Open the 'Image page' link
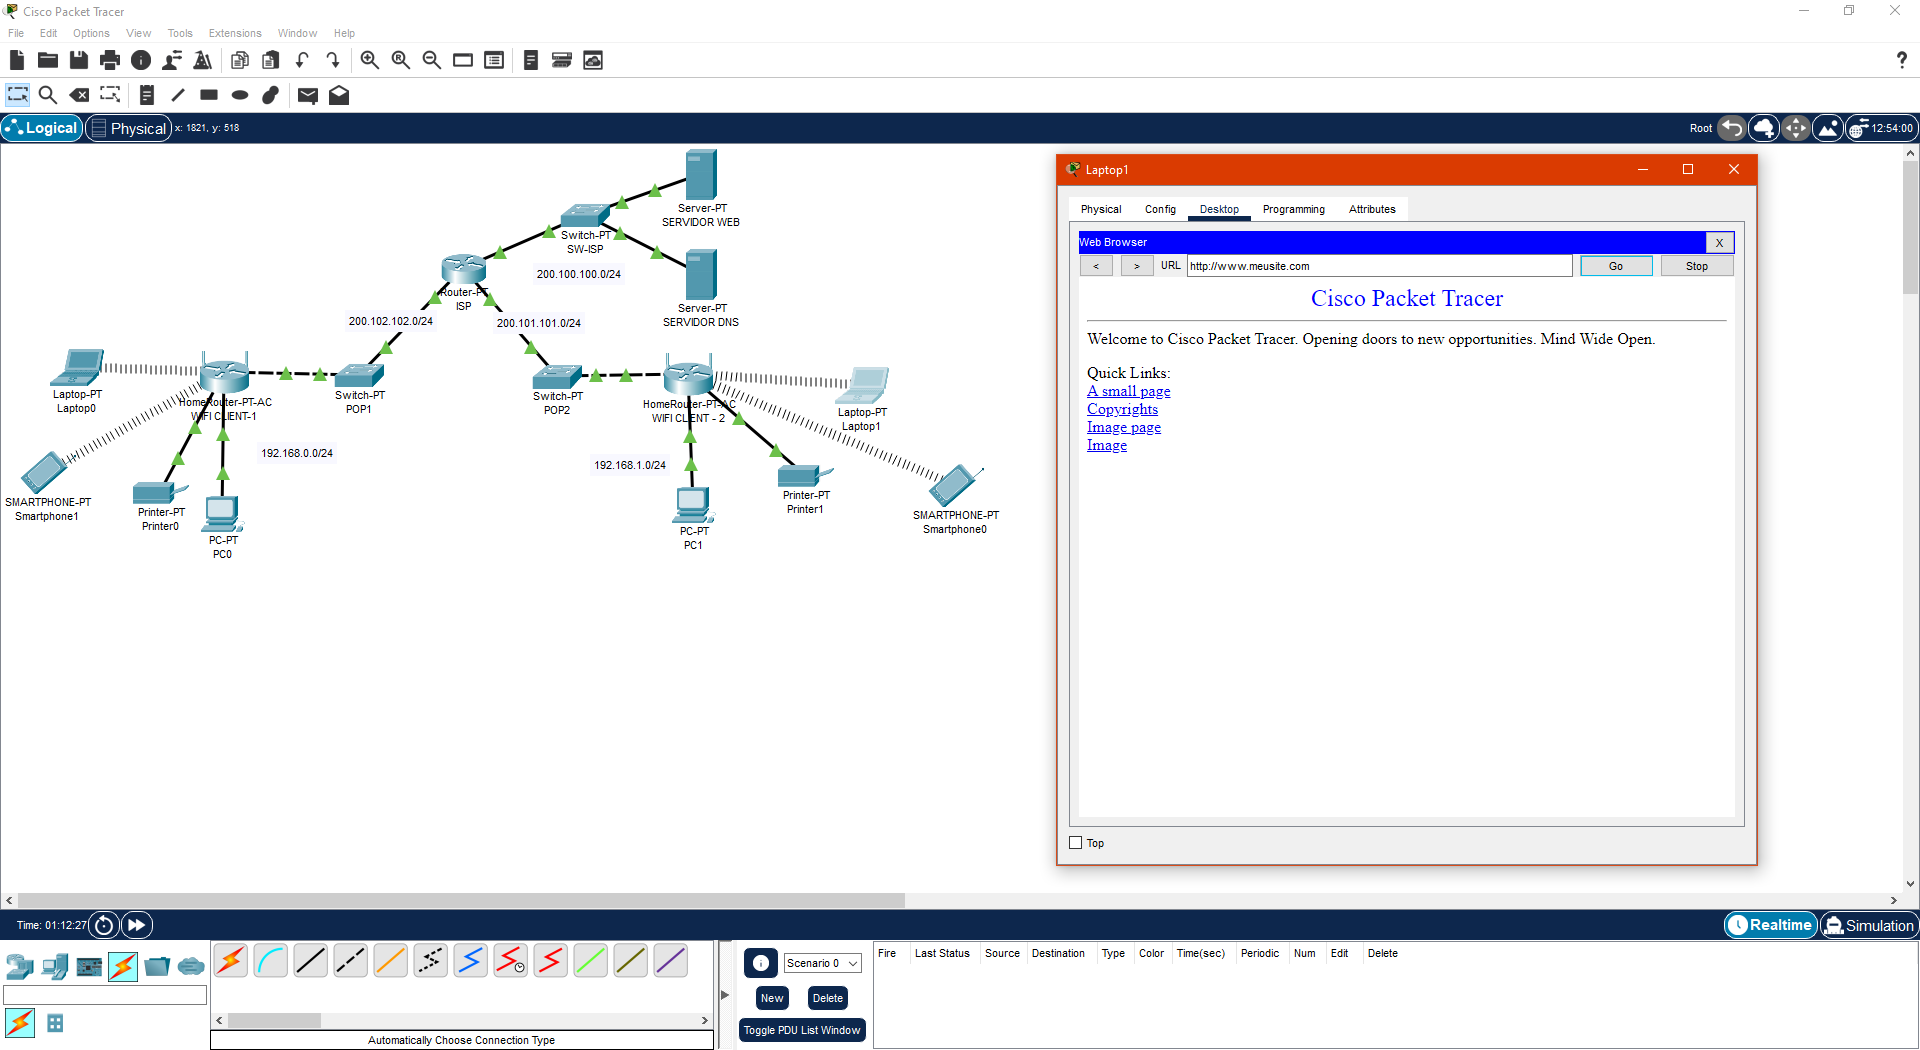1920x1050 pixels. [1124, 427]
